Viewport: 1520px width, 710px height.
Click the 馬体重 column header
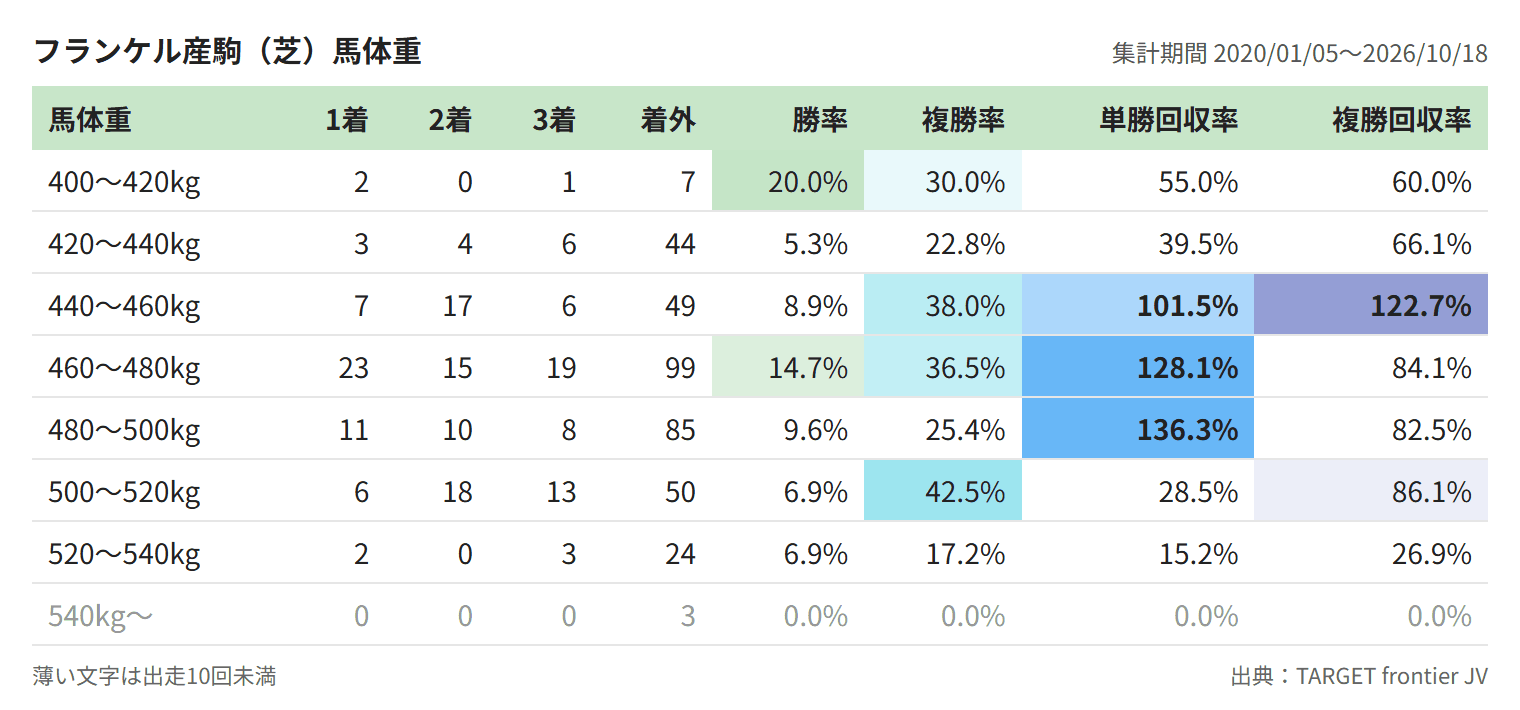90,119
